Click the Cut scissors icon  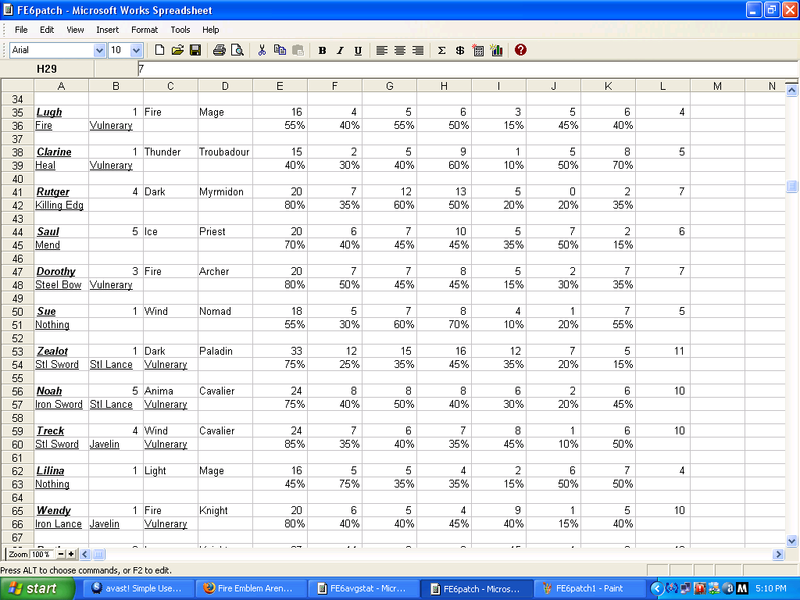click(x=262, y=50)
